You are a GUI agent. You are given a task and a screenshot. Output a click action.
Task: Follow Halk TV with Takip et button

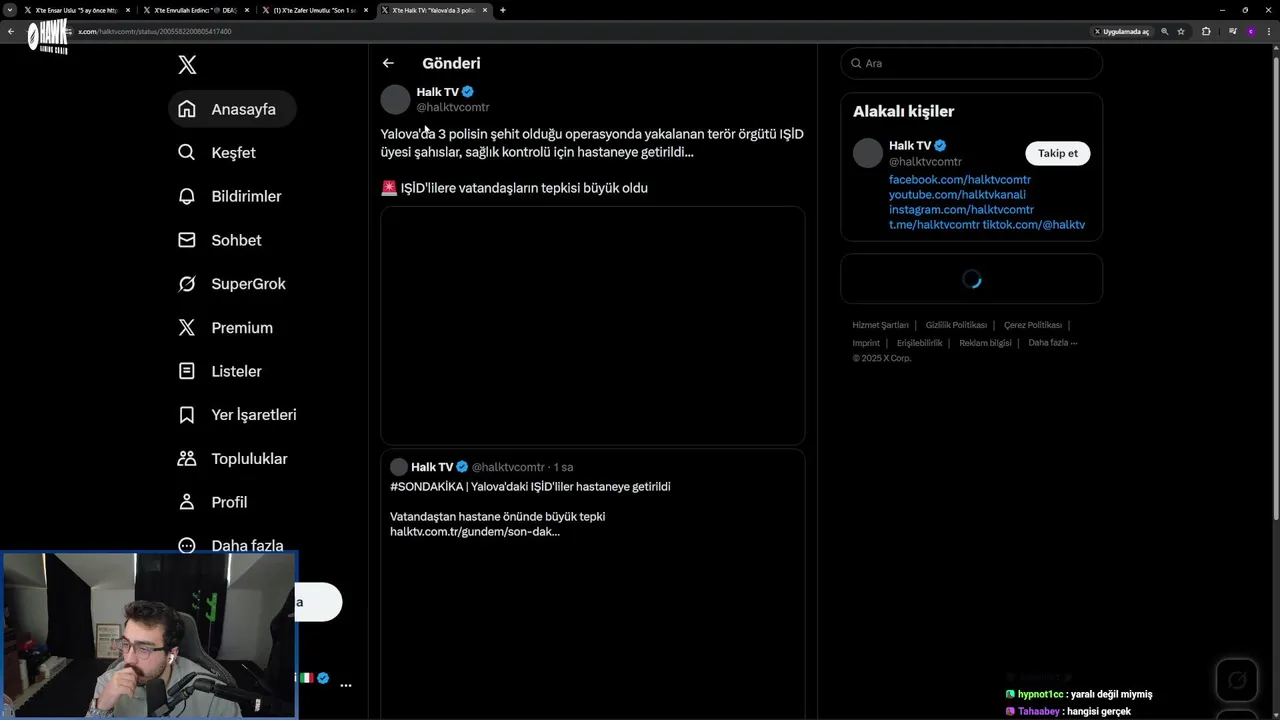1058,153
